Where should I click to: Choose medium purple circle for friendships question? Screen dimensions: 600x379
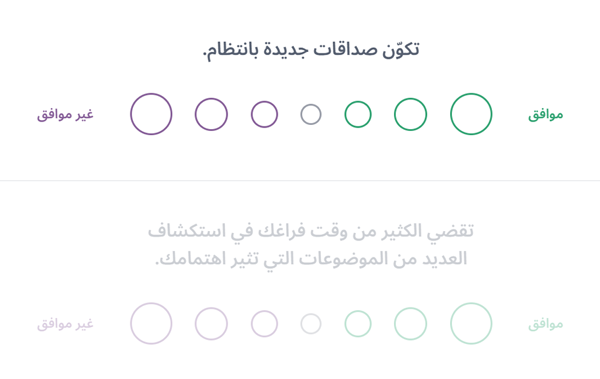coord(211,114)
